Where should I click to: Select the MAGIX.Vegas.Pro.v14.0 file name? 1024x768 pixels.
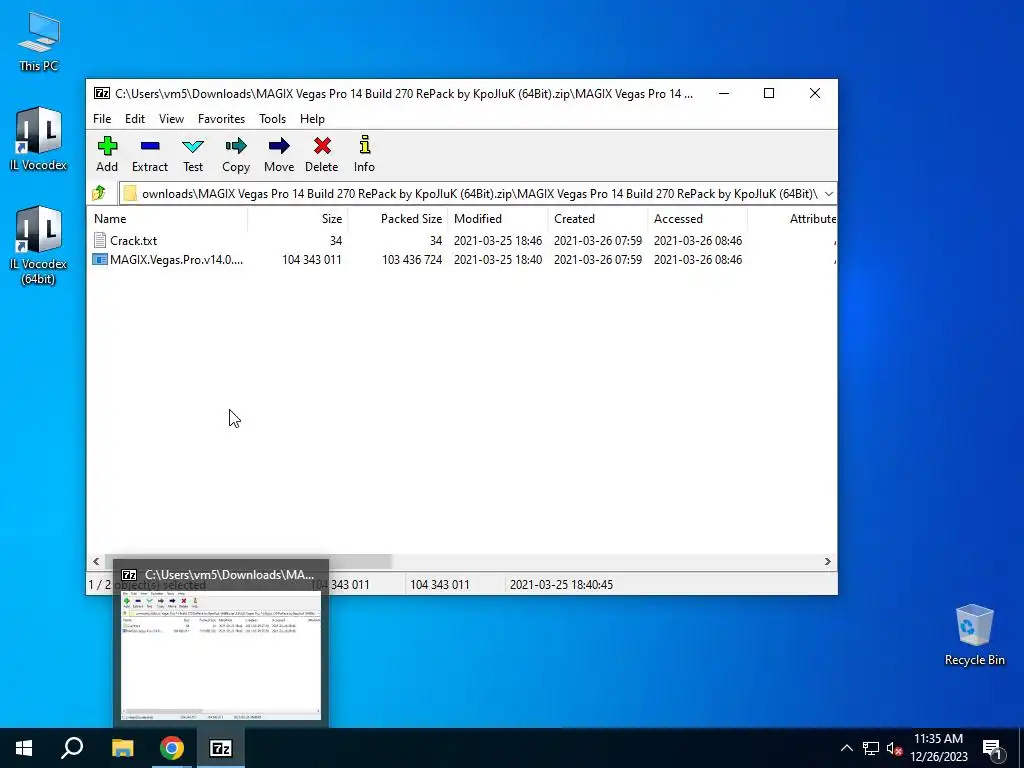point(176,260)
